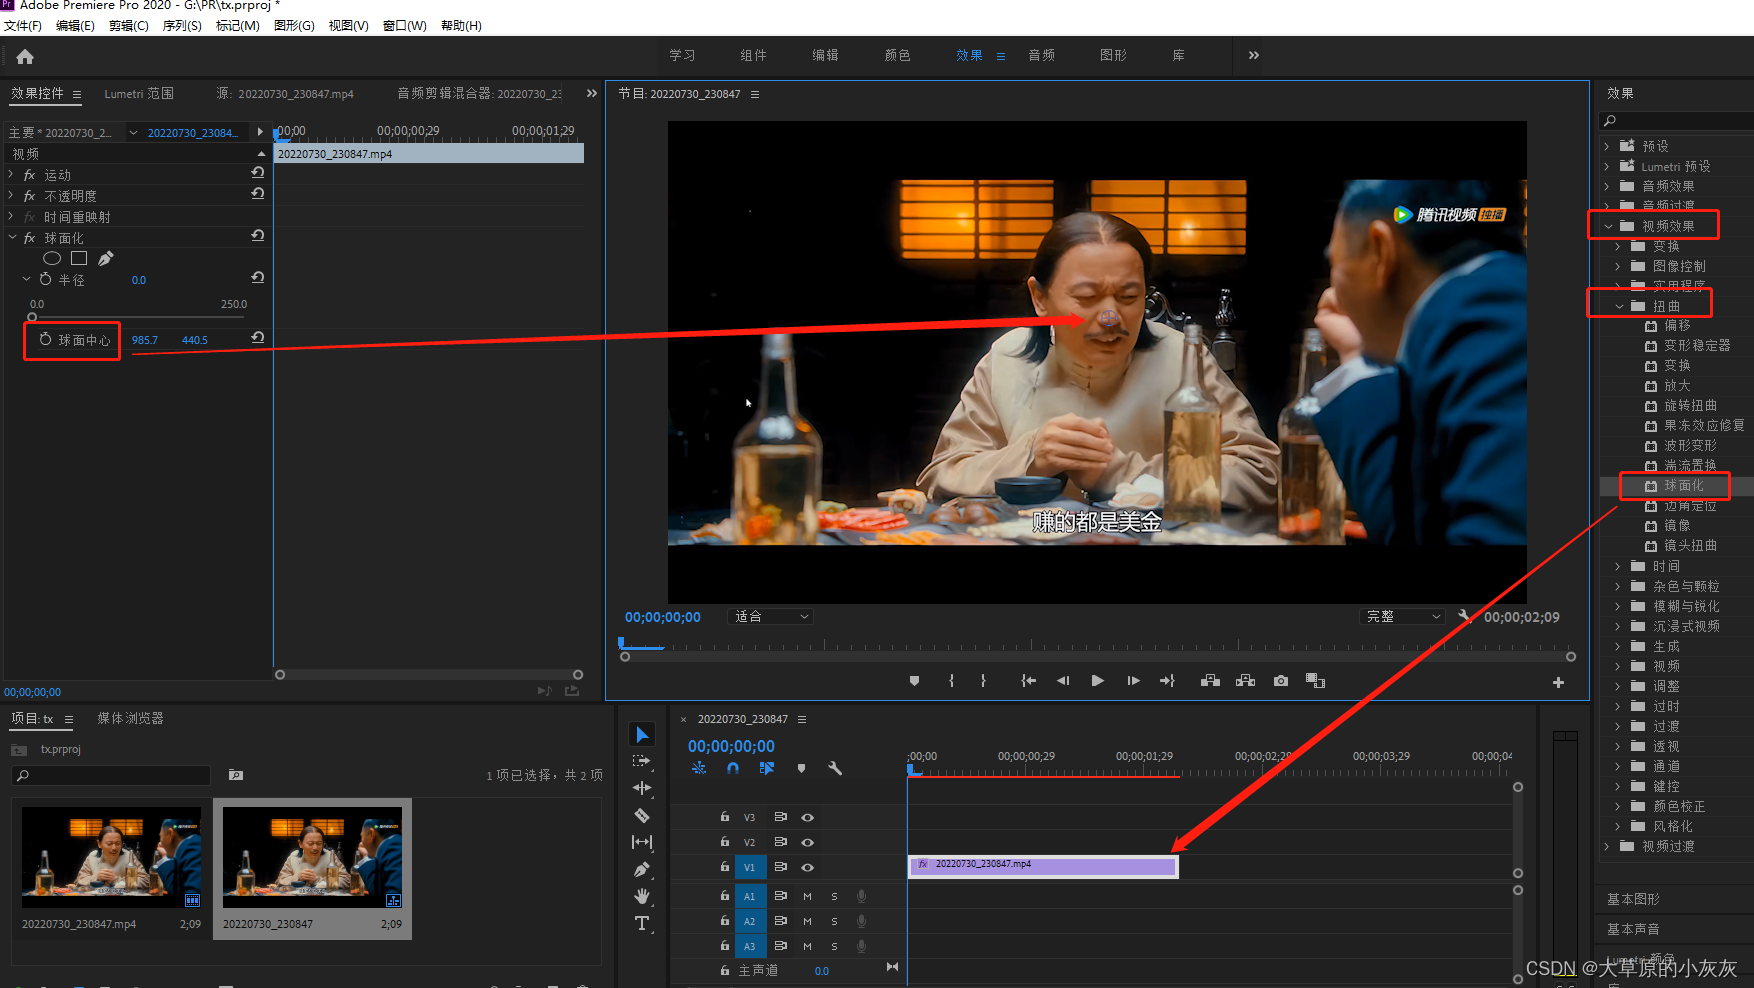The image size is (1754, 988).
Task: Select the Selection tool arrow
Action: pos(642,735)
